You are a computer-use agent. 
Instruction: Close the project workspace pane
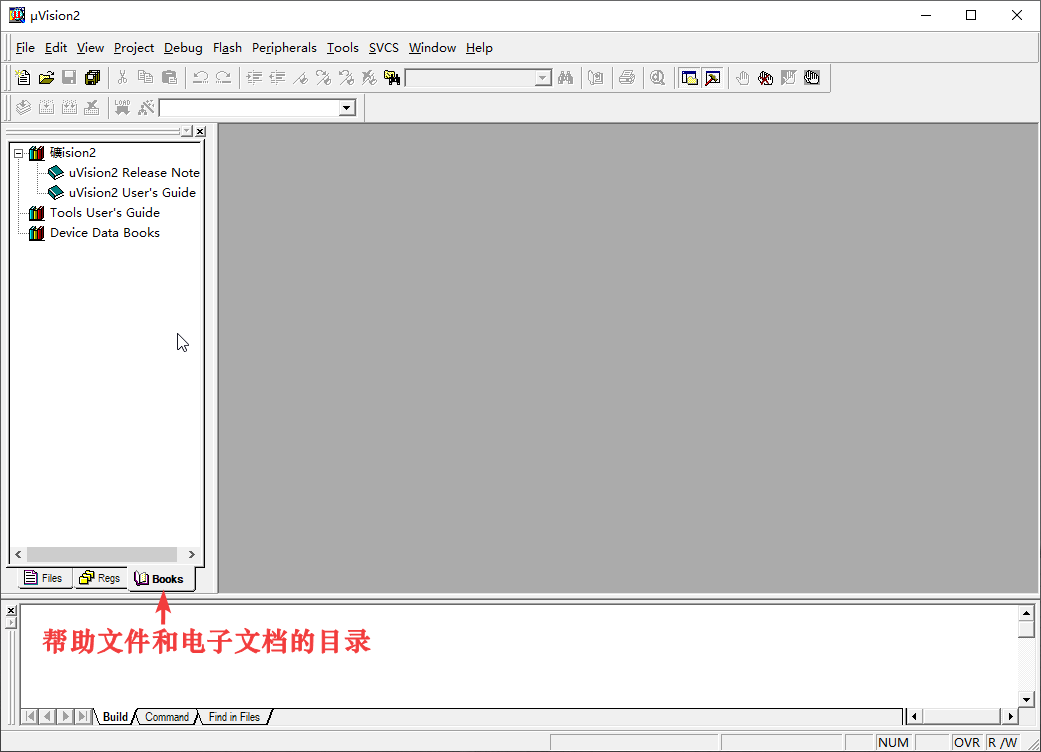pos(200,131)
